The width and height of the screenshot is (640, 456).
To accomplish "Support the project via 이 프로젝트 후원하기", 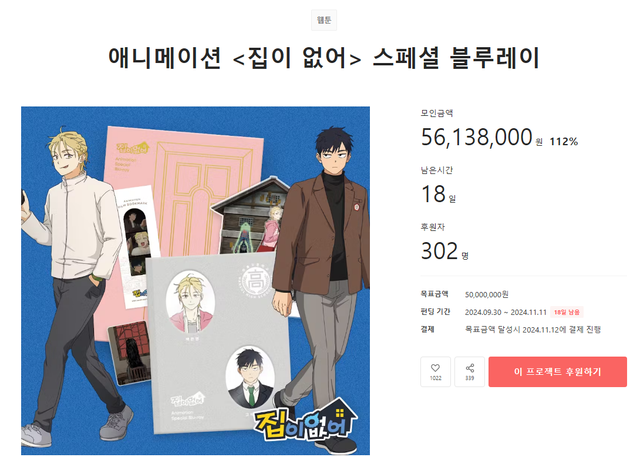I will 558,371.
